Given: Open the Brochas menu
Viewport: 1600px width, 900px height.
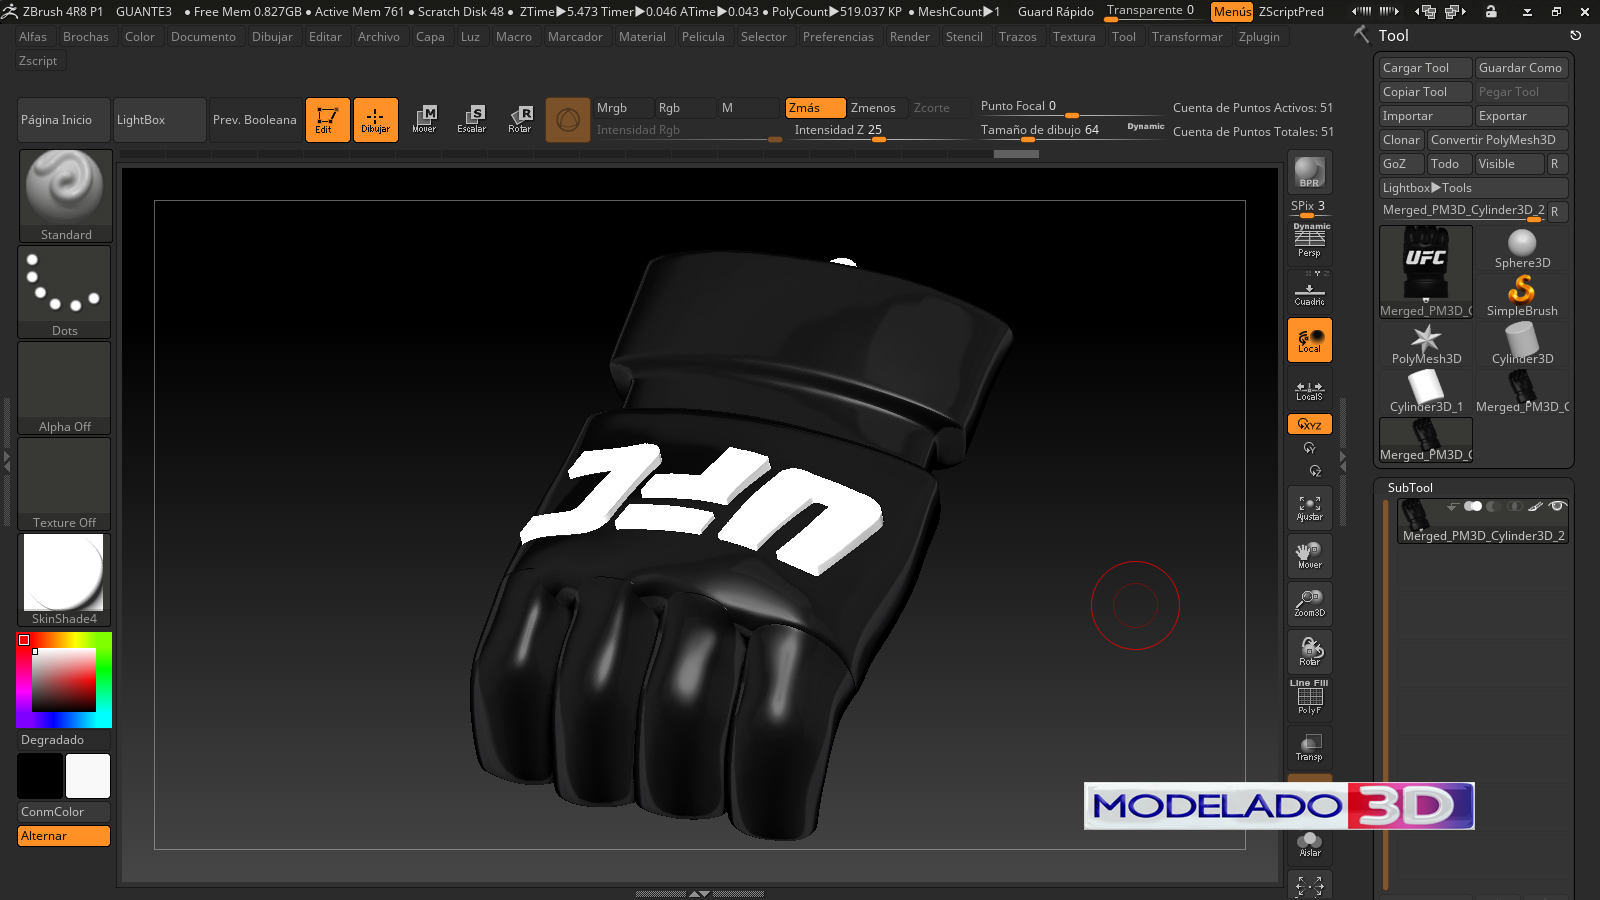Looking at the screenshot, I should (x=86, y=37).
